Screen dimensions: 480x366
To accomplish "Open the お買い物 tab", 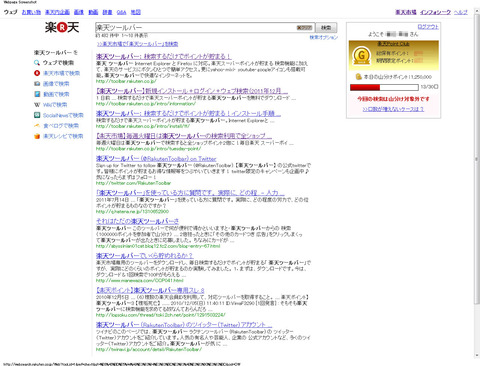I will click(31, 12).
